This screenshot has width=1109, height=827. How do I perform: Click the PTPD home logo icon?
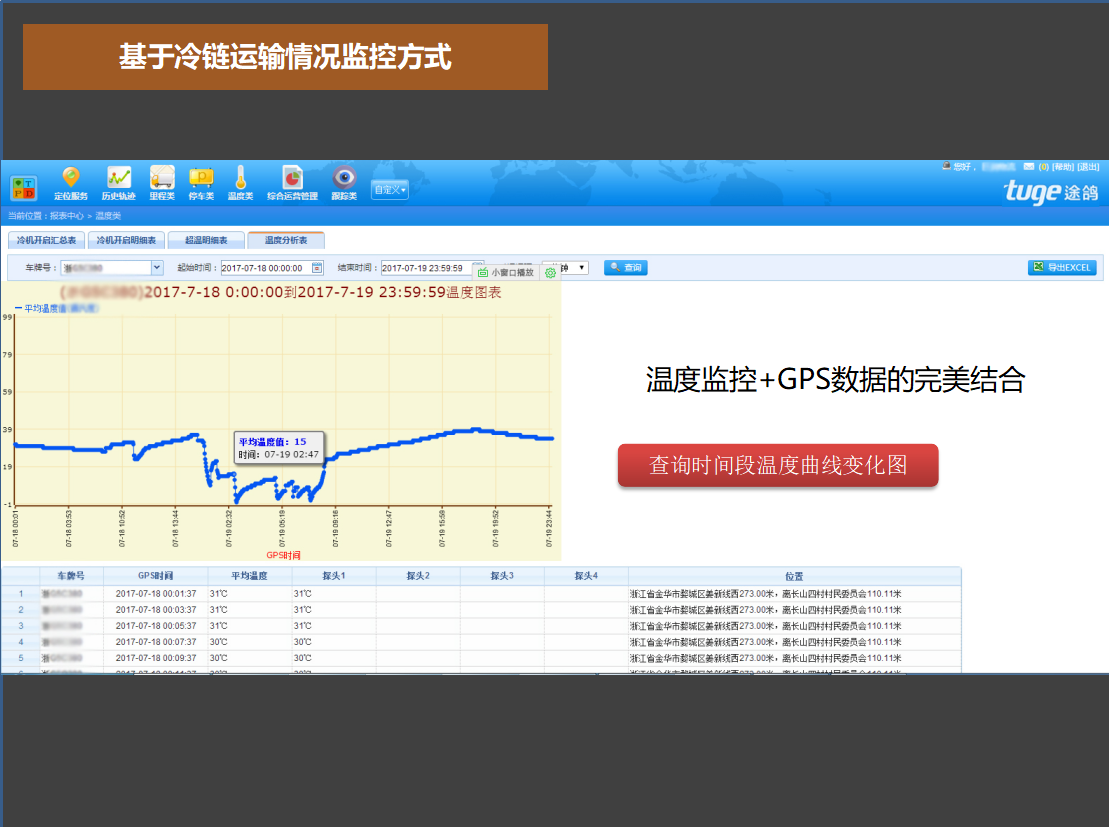pos(23,187)
